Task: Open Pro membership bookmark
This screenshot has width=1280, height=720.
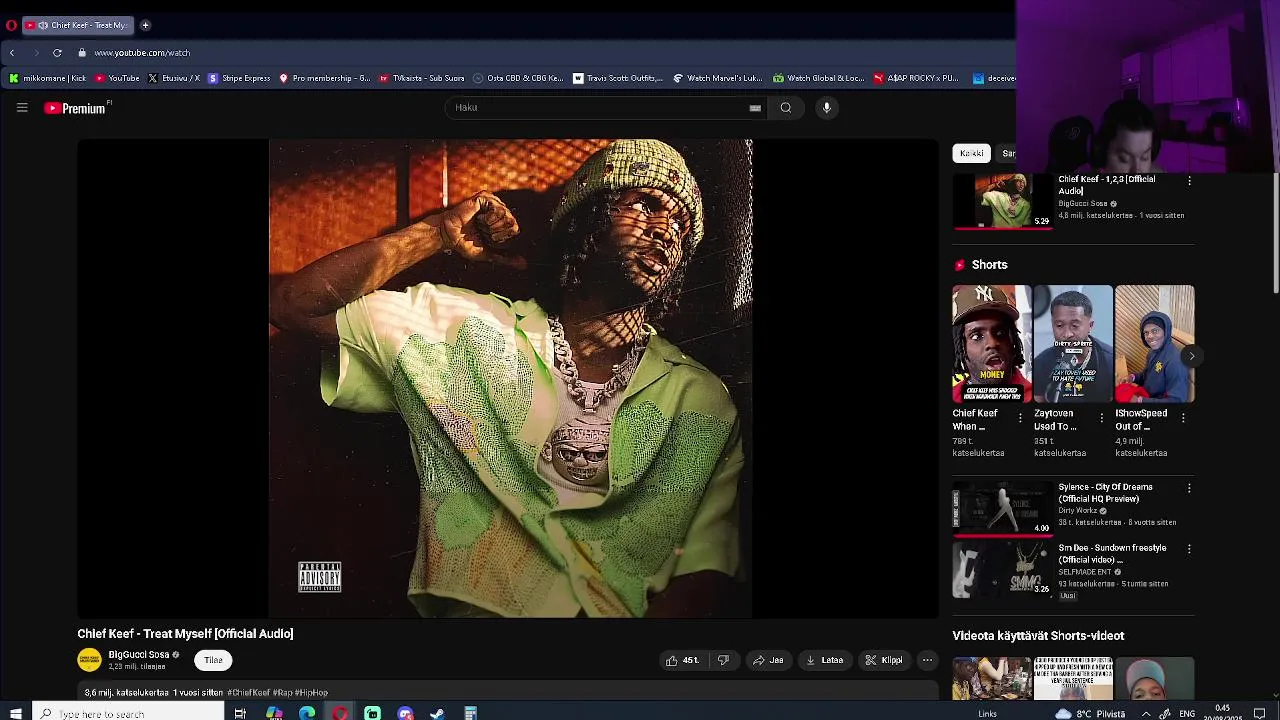Action: pyautogui.click(x=324, y=78)
